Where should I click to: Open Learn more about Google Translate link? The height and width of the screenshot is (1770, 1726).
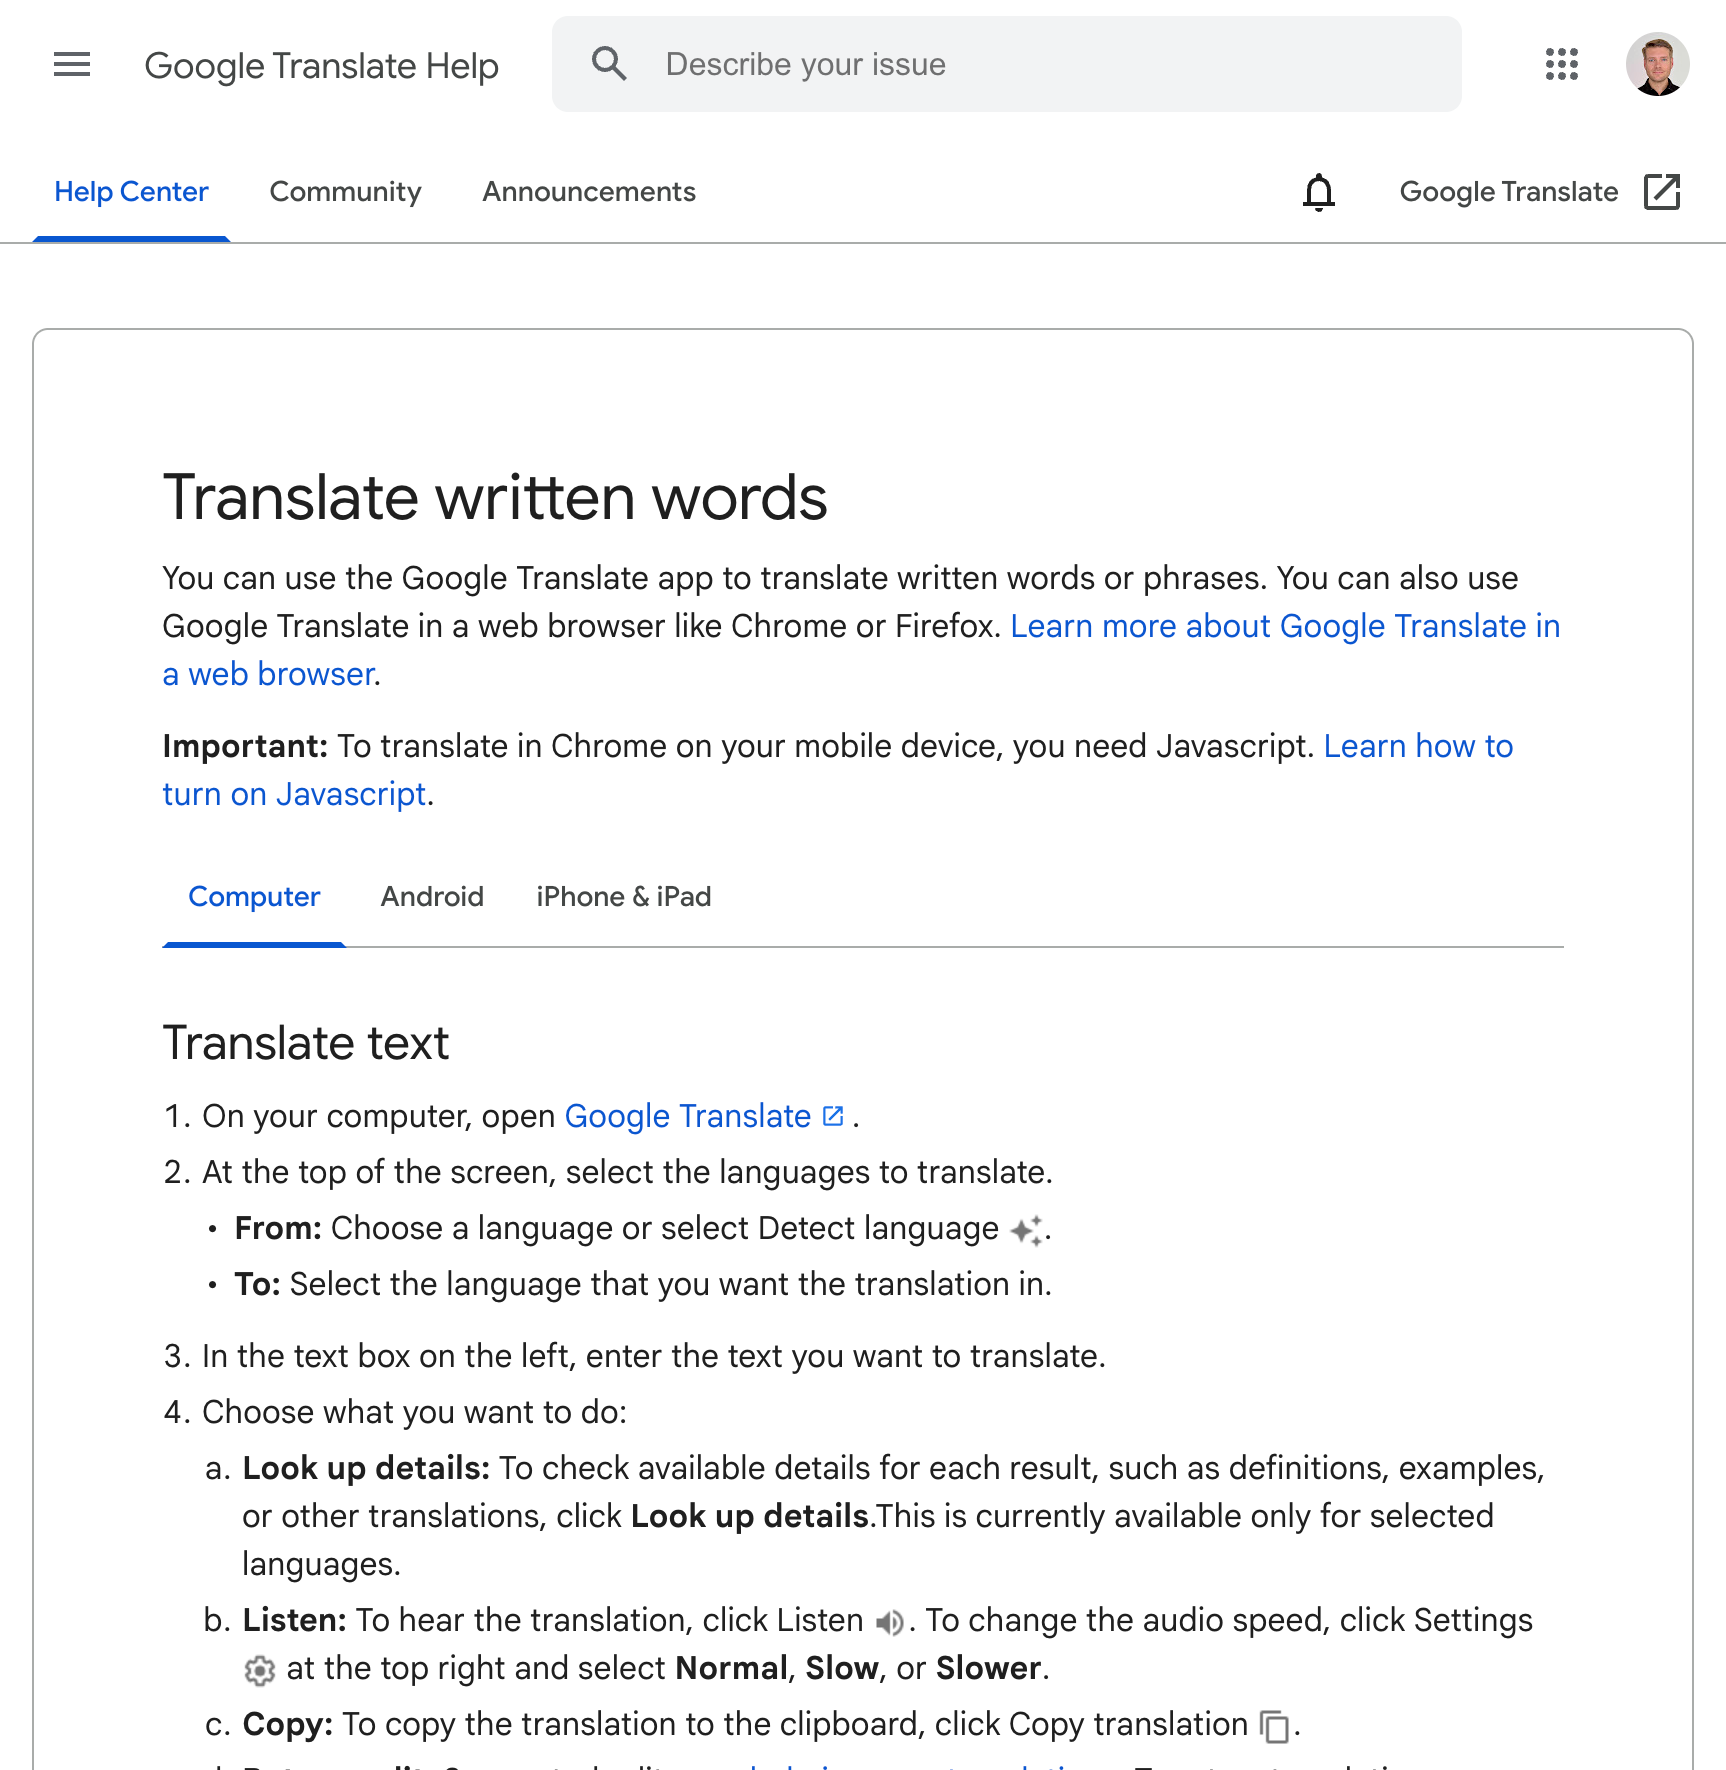click(x=1284, y=627)
